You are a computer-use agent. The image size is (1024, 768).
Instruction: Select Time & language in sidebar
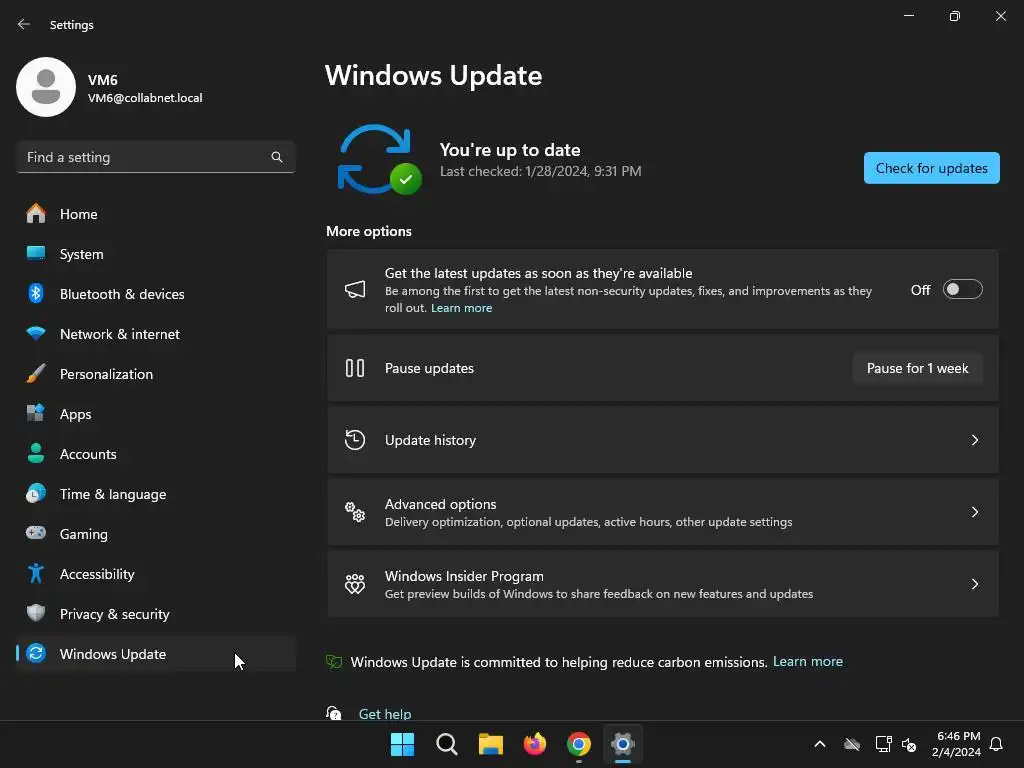156,494
